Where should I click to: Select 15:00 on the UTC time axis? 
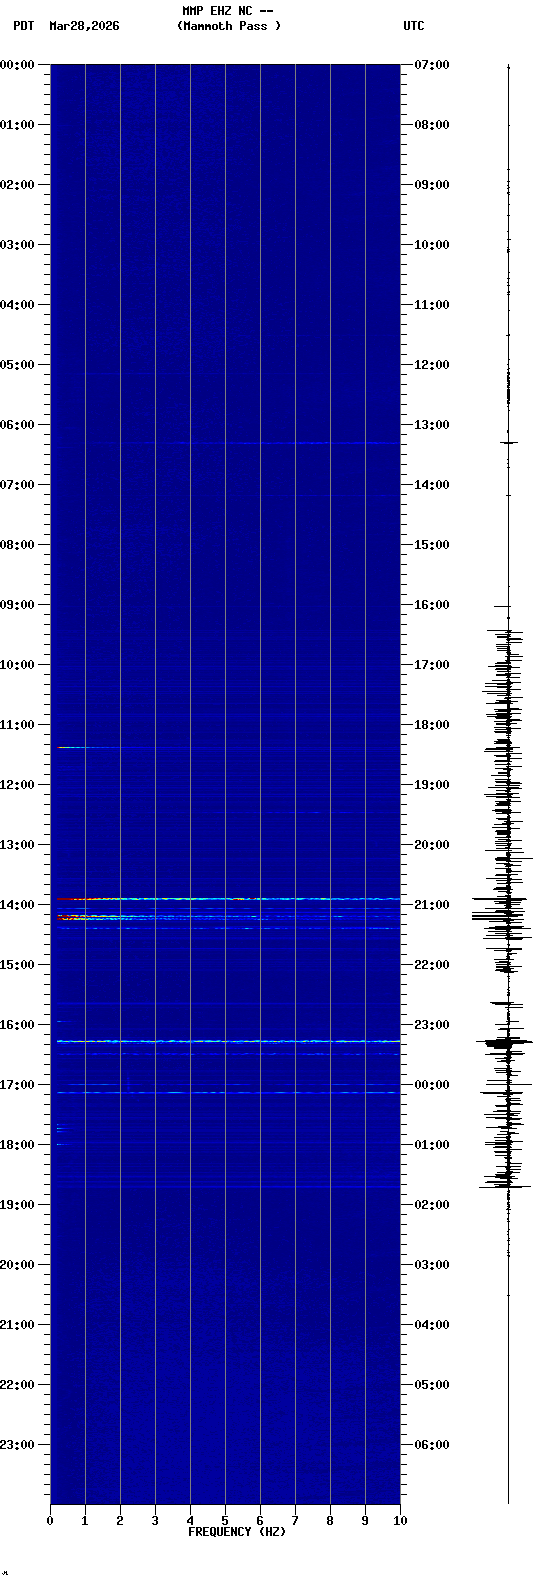[x=432, y=545]
